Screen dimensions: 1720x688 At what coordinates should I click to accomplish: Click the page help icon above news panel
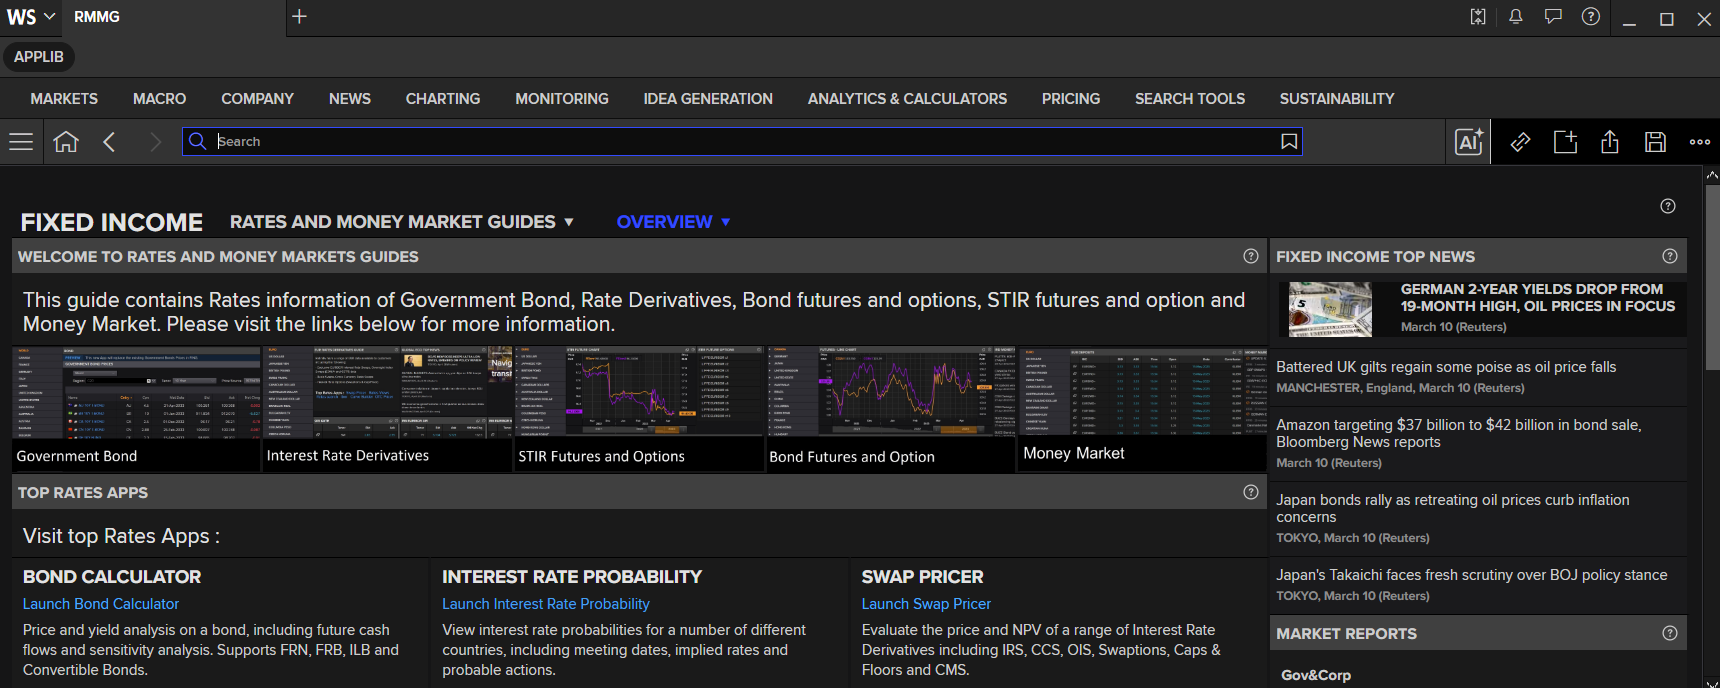coord(1668,206)
